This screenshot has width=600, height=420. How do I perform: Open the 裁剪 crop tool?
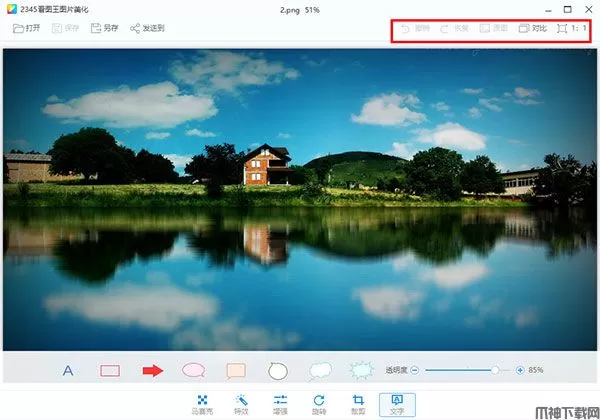click(358, 404)
